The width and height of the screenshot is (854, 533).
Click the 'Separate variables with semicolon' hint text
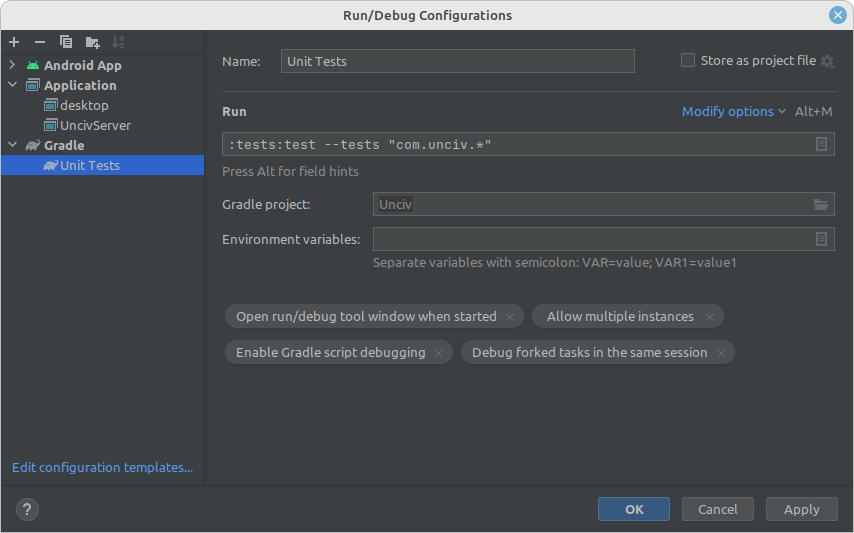click(x=554, y=262)
